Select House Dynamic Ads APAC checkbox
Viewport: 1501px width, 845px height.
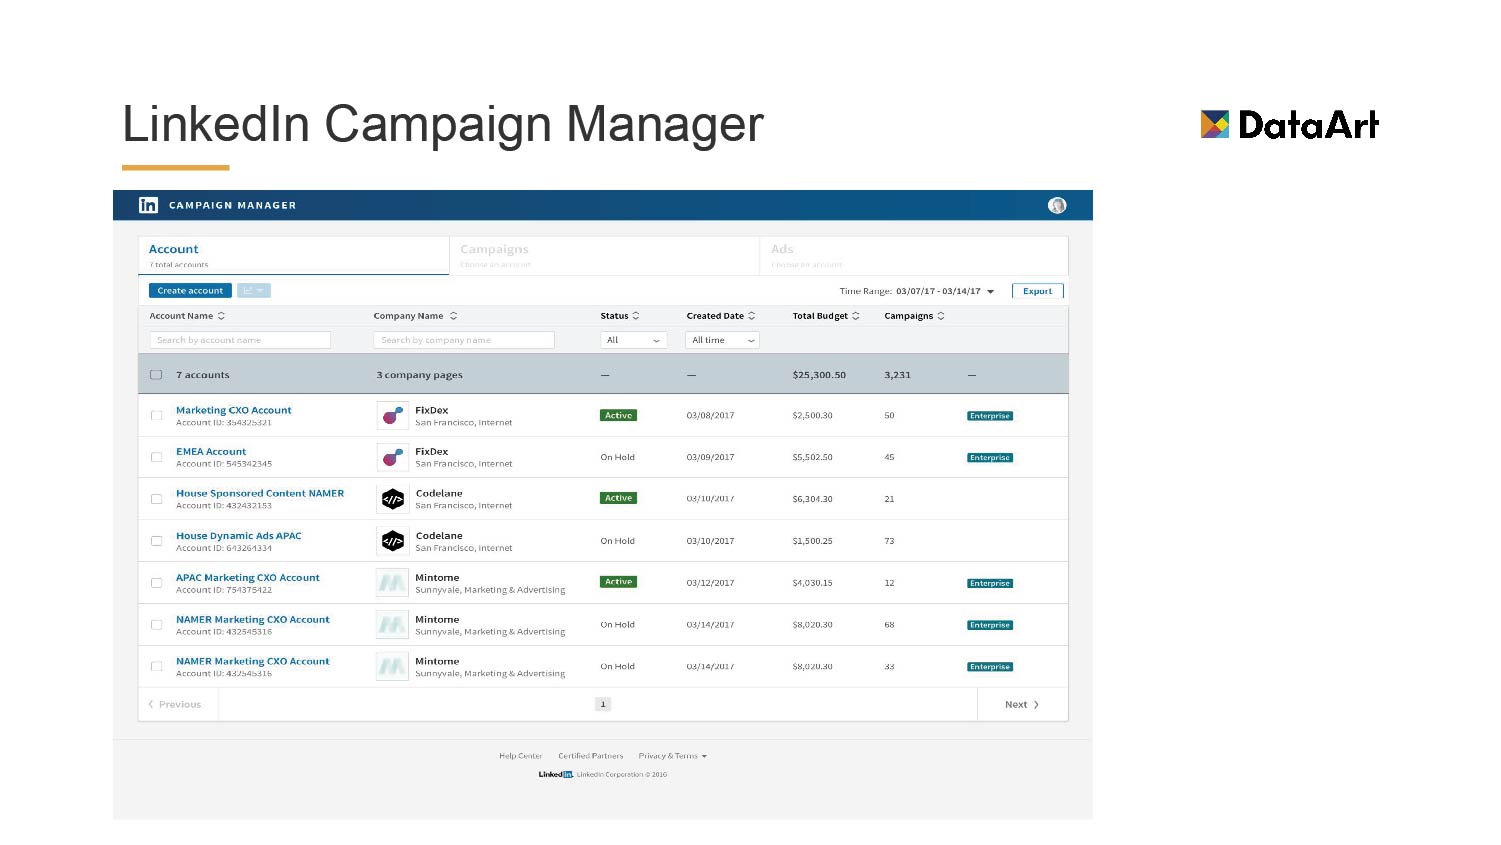pyautogui.click(x=156, y=541)
